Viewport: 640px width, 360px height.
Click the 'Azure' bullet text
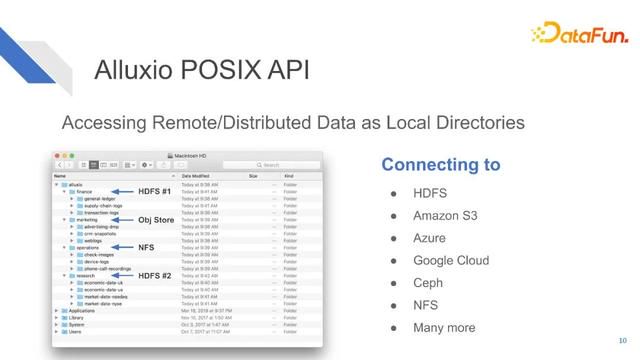pos(429,238)
